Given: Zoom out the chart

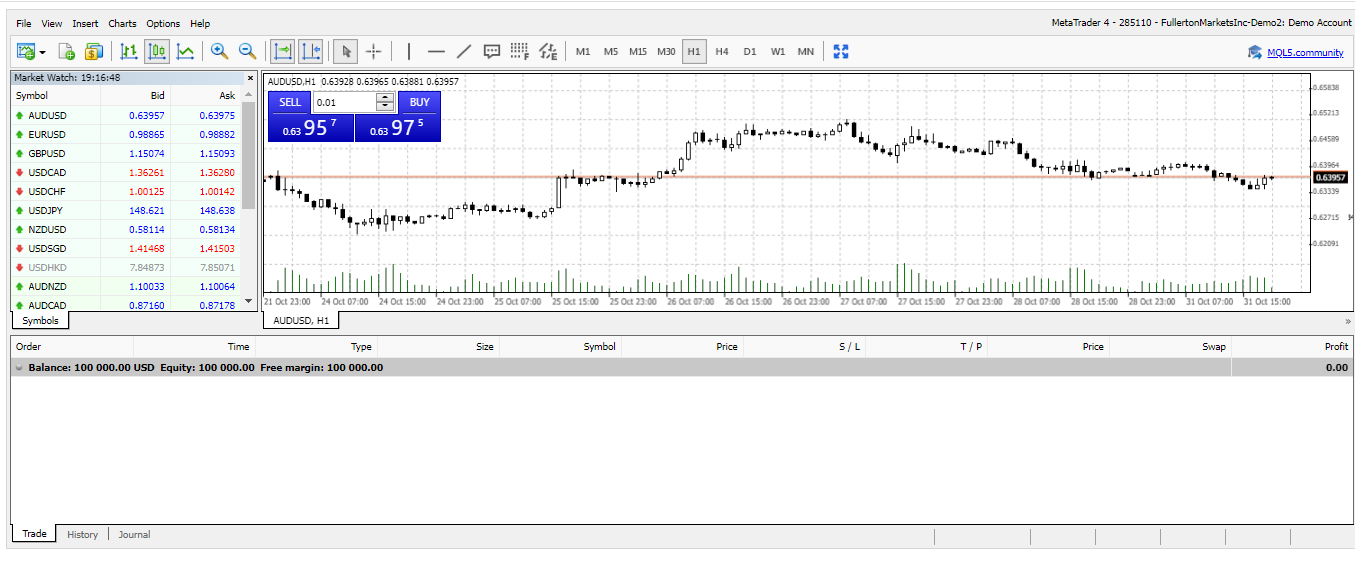Looking at the screenshot, I should [x=247, y=51].
